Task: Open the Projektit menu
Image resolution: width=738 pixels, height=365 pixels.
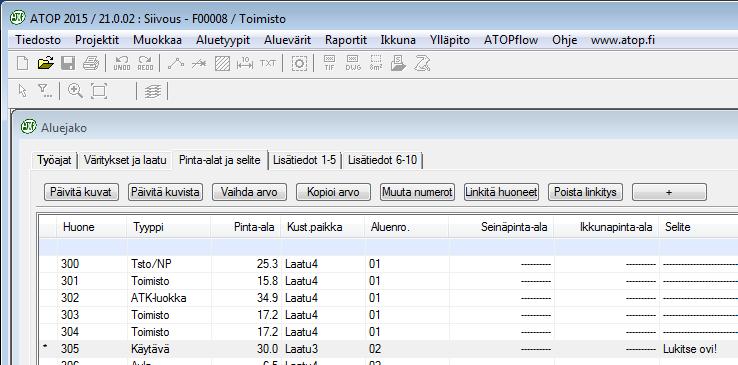Action: (x=97, y=40)
